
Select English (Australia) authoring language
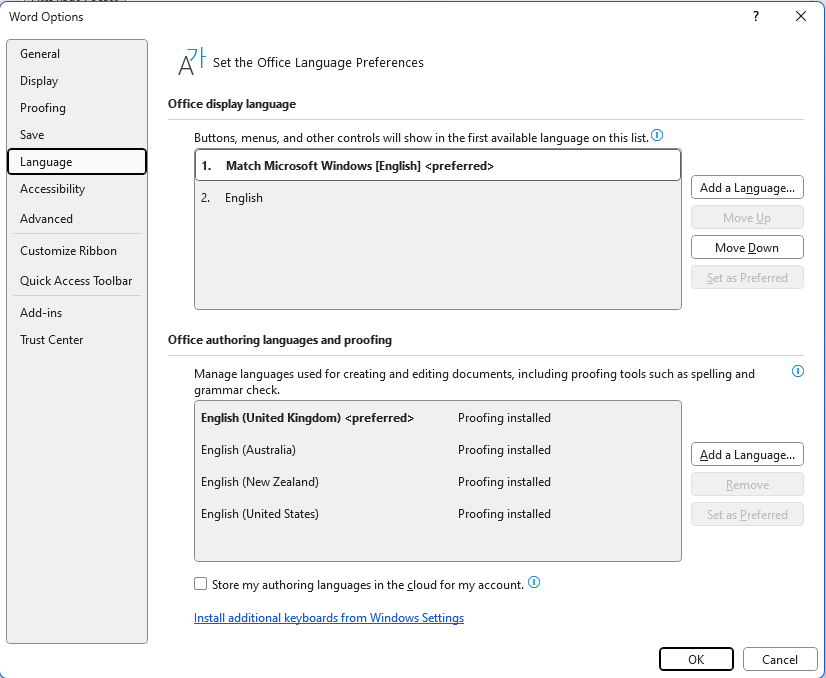[438, 450]
